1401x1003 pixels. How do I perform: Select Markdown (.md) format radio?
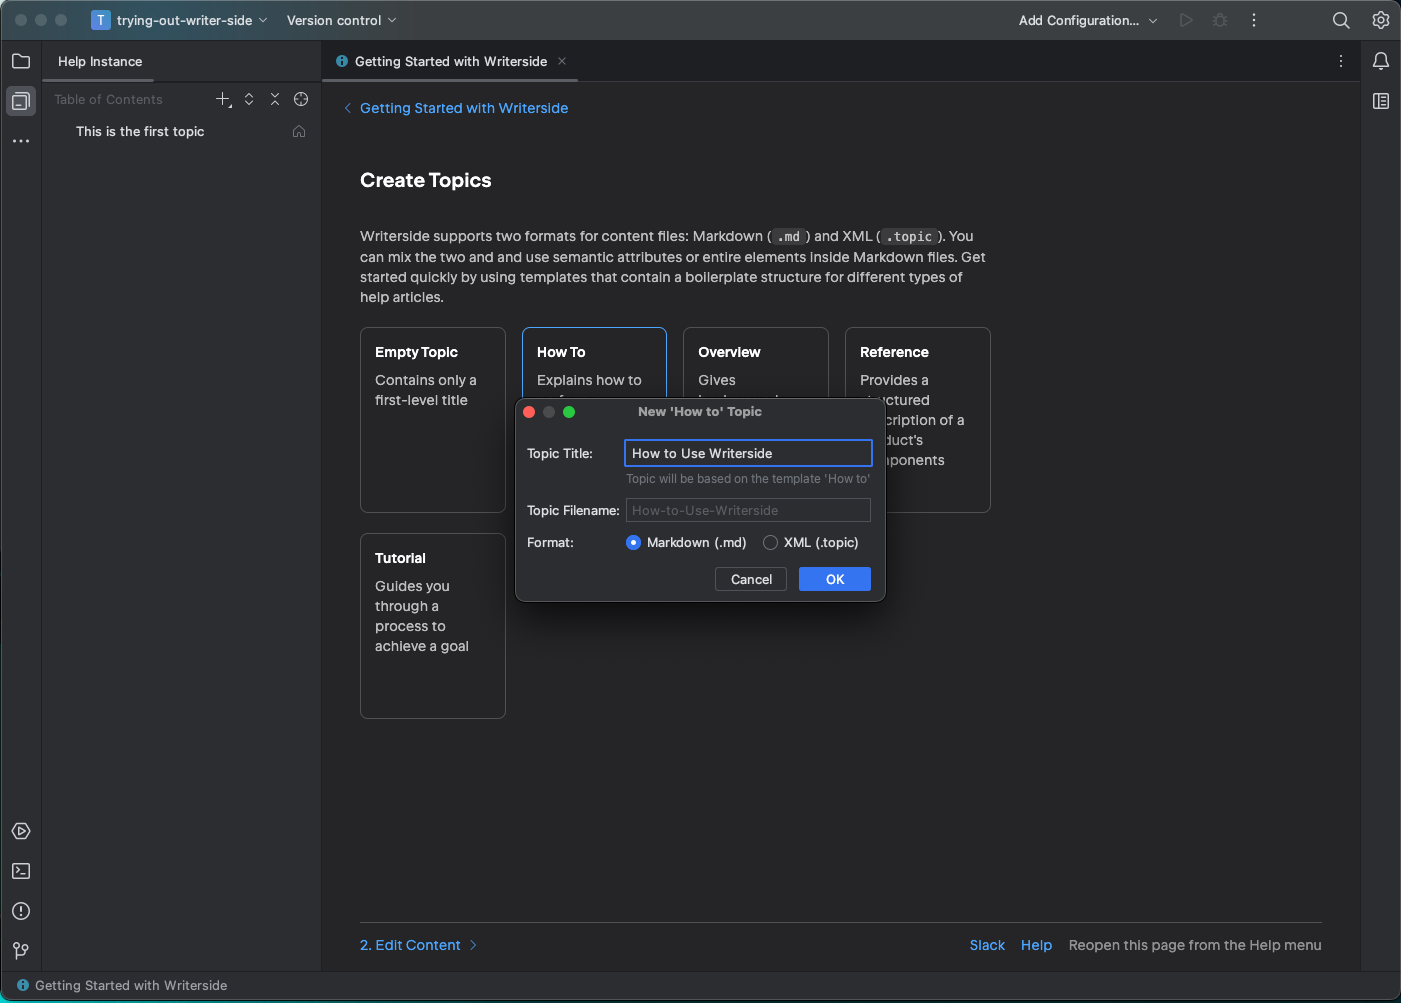click(x=633, y=542)
